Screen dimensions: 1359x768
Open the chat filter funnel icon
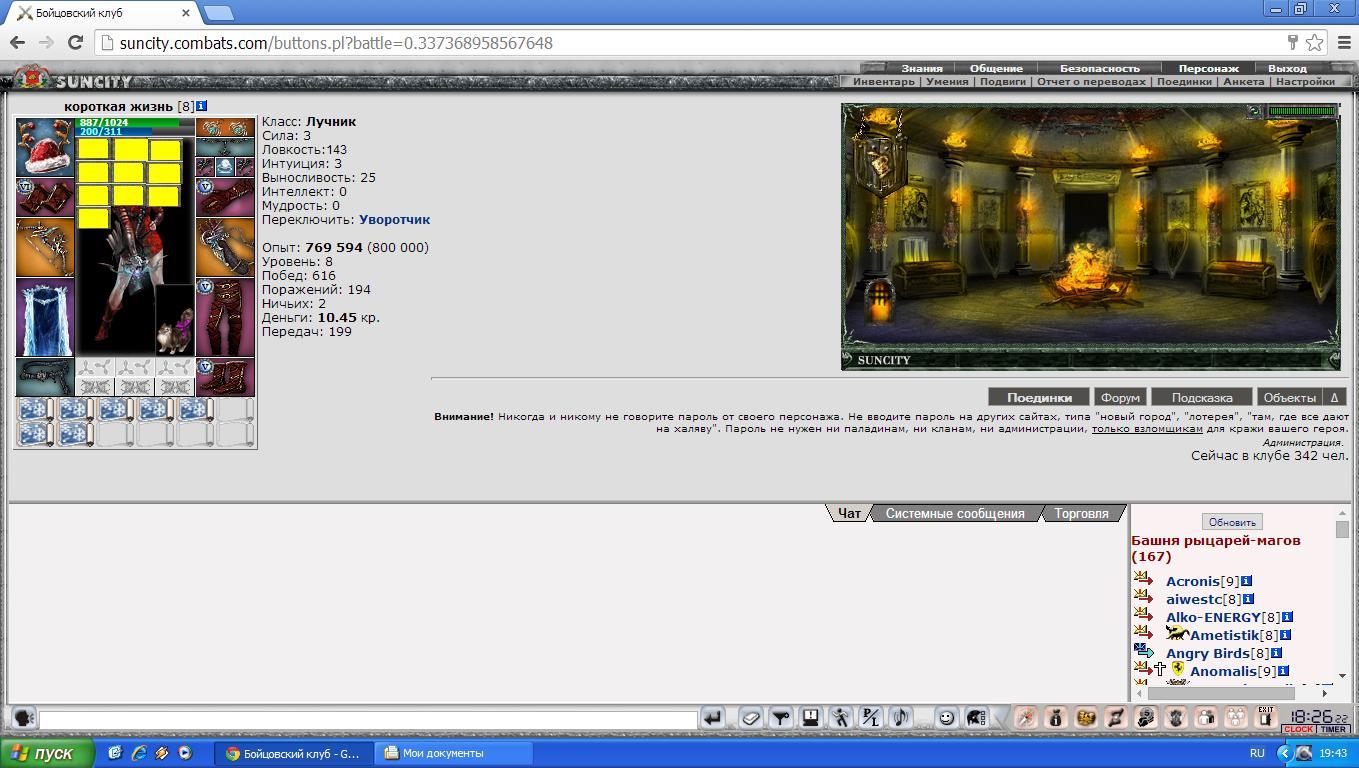(781, 717)
